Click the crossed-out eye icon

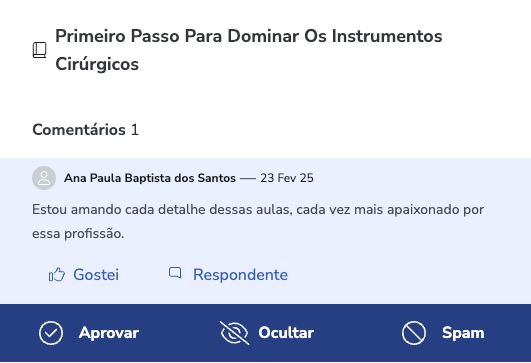click(x=234, y=333)
